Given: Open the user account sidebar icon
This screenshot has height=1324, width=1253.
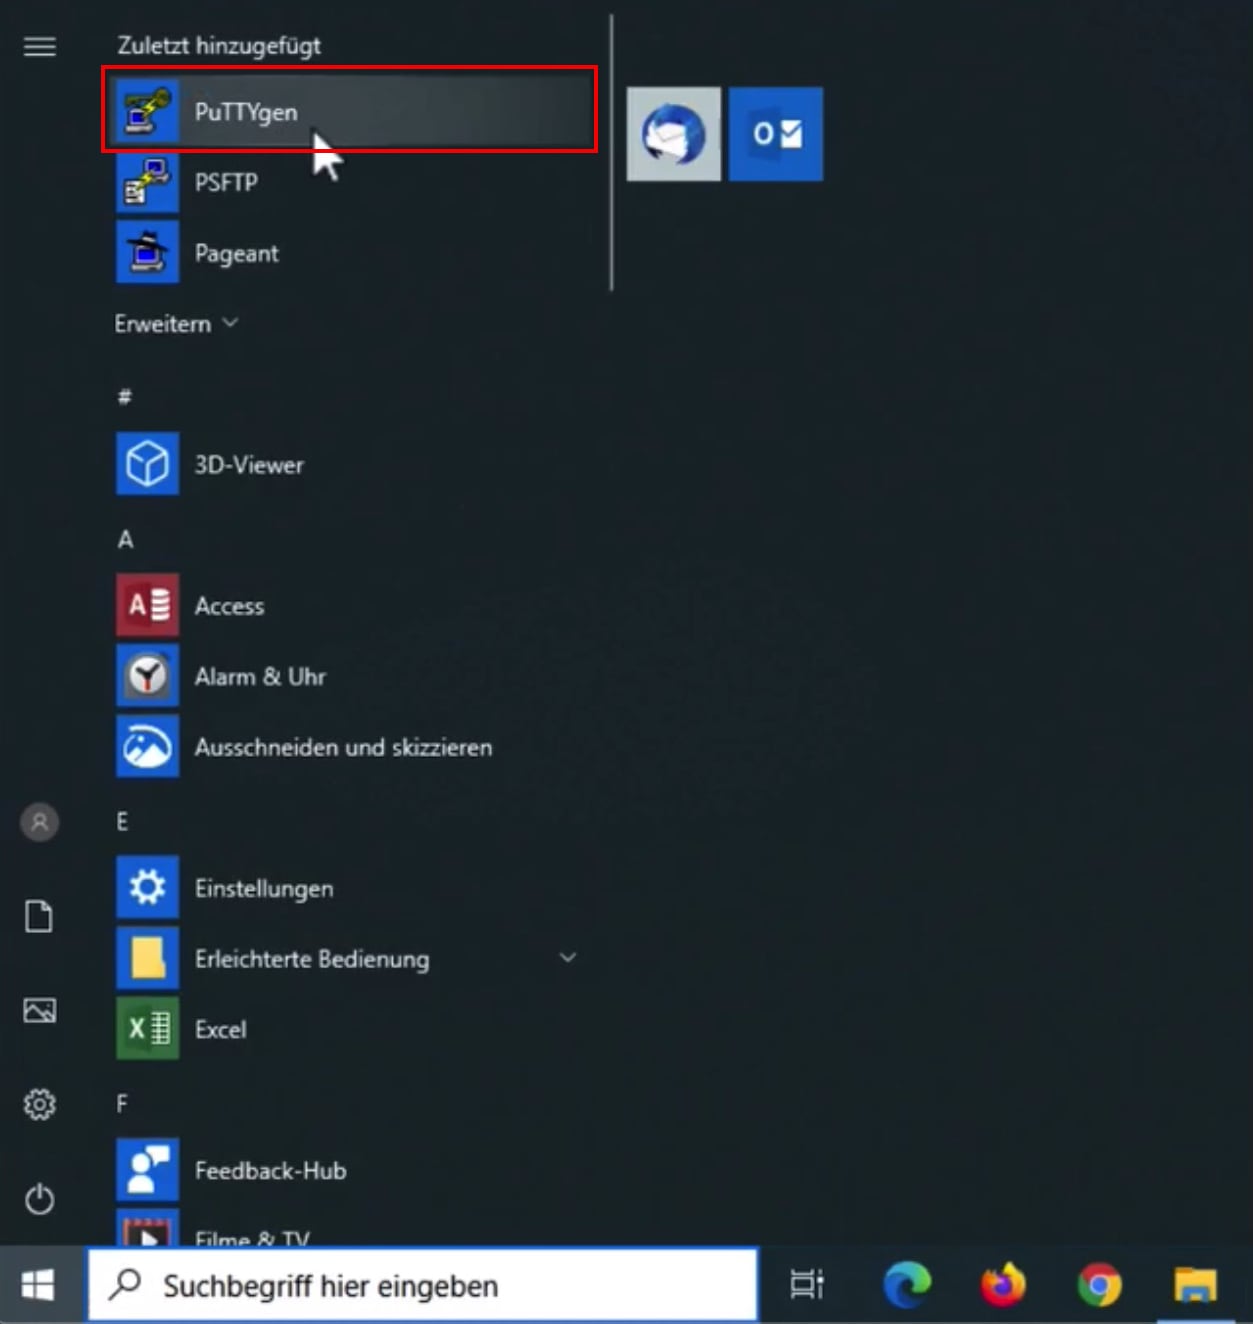Looking at the screenshot, I should 39,822.
